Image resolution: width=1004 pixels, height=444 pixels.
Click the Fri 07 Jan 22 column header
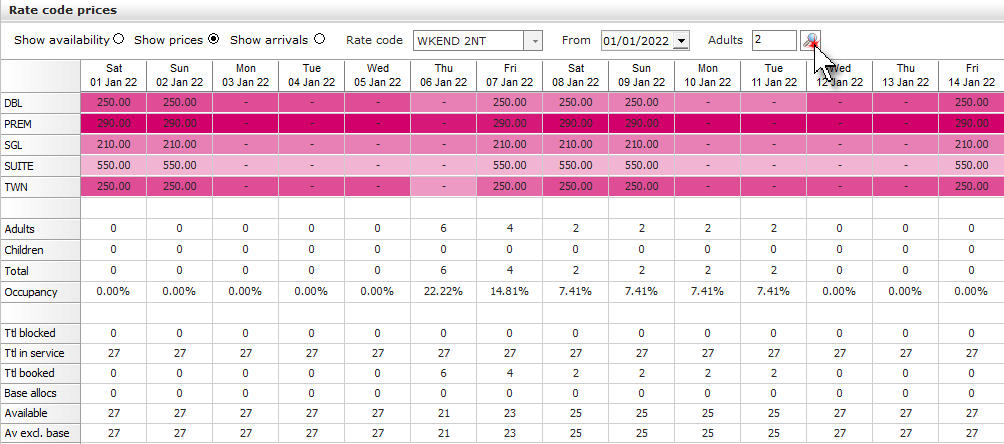click(510, 76)
